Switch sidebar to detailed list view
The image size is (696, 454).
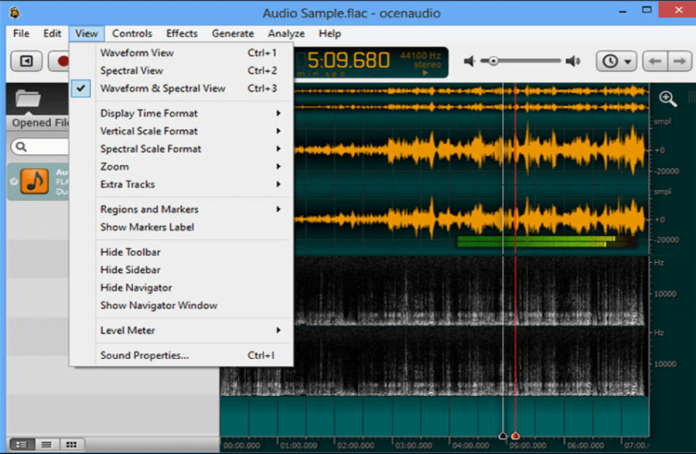21,443
